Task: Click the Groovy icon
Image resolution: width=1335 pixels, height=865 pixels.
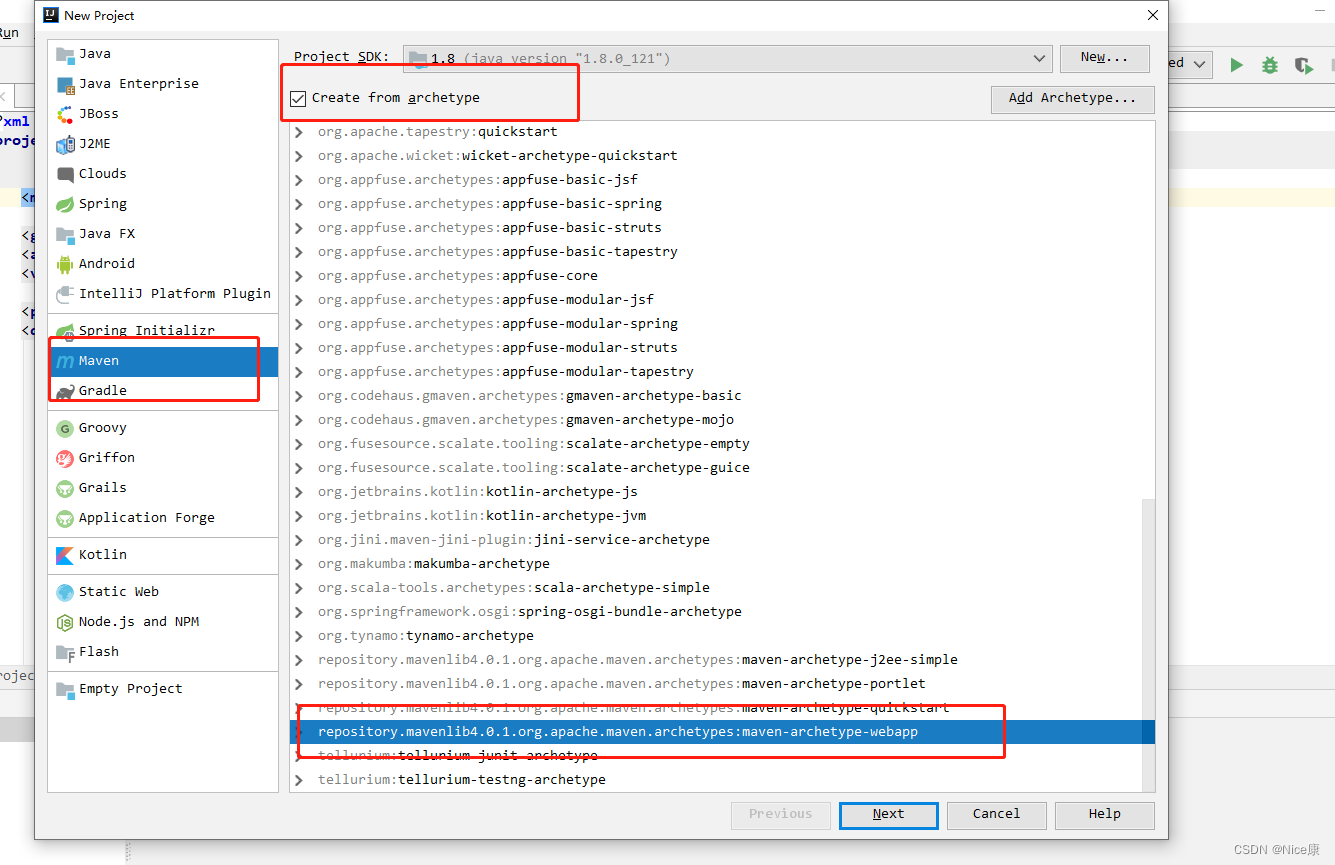Action: (65, 428)
